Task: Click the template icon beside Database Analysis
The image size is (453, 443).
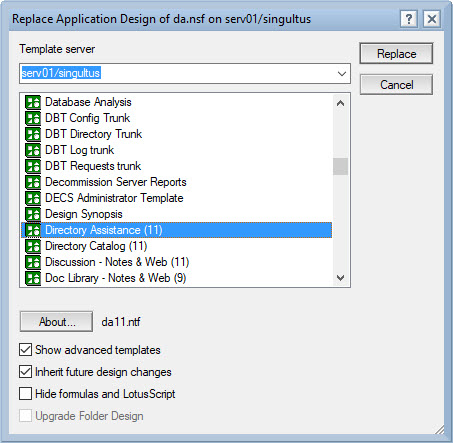Action: (x=33, y=102)
